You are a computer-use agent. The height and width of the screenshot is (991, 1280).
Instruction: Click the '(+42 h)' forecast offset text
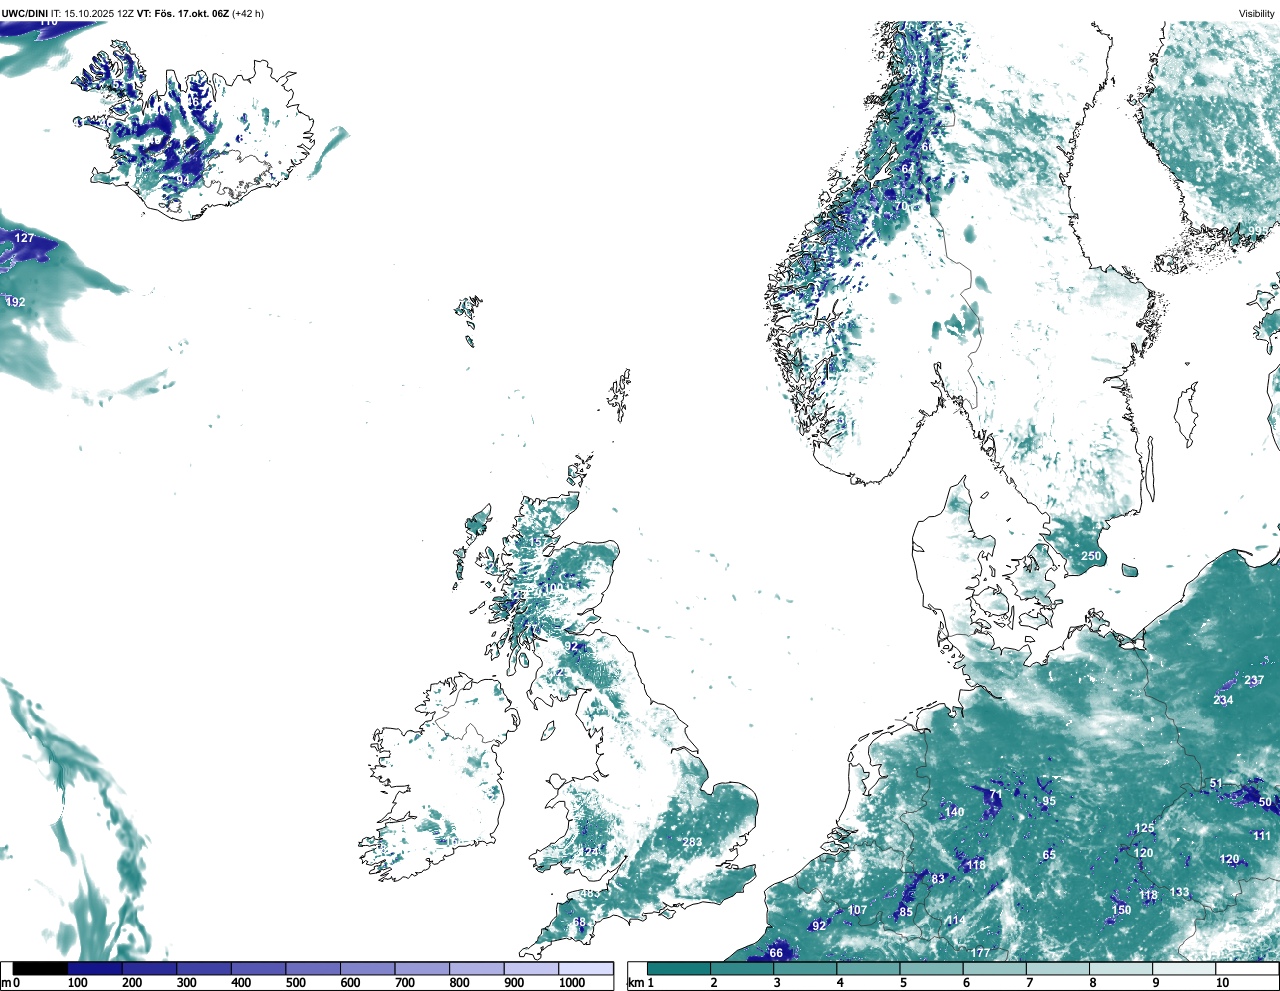[x=248, y=14]
